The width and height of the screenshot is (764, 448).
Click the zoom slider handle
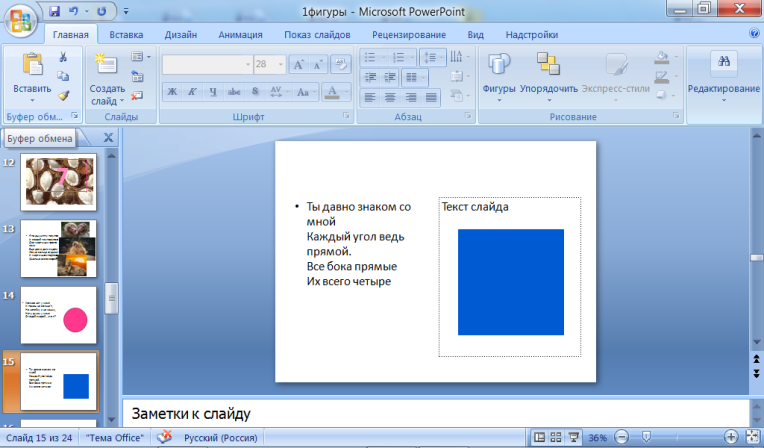[x=646, y=437]
